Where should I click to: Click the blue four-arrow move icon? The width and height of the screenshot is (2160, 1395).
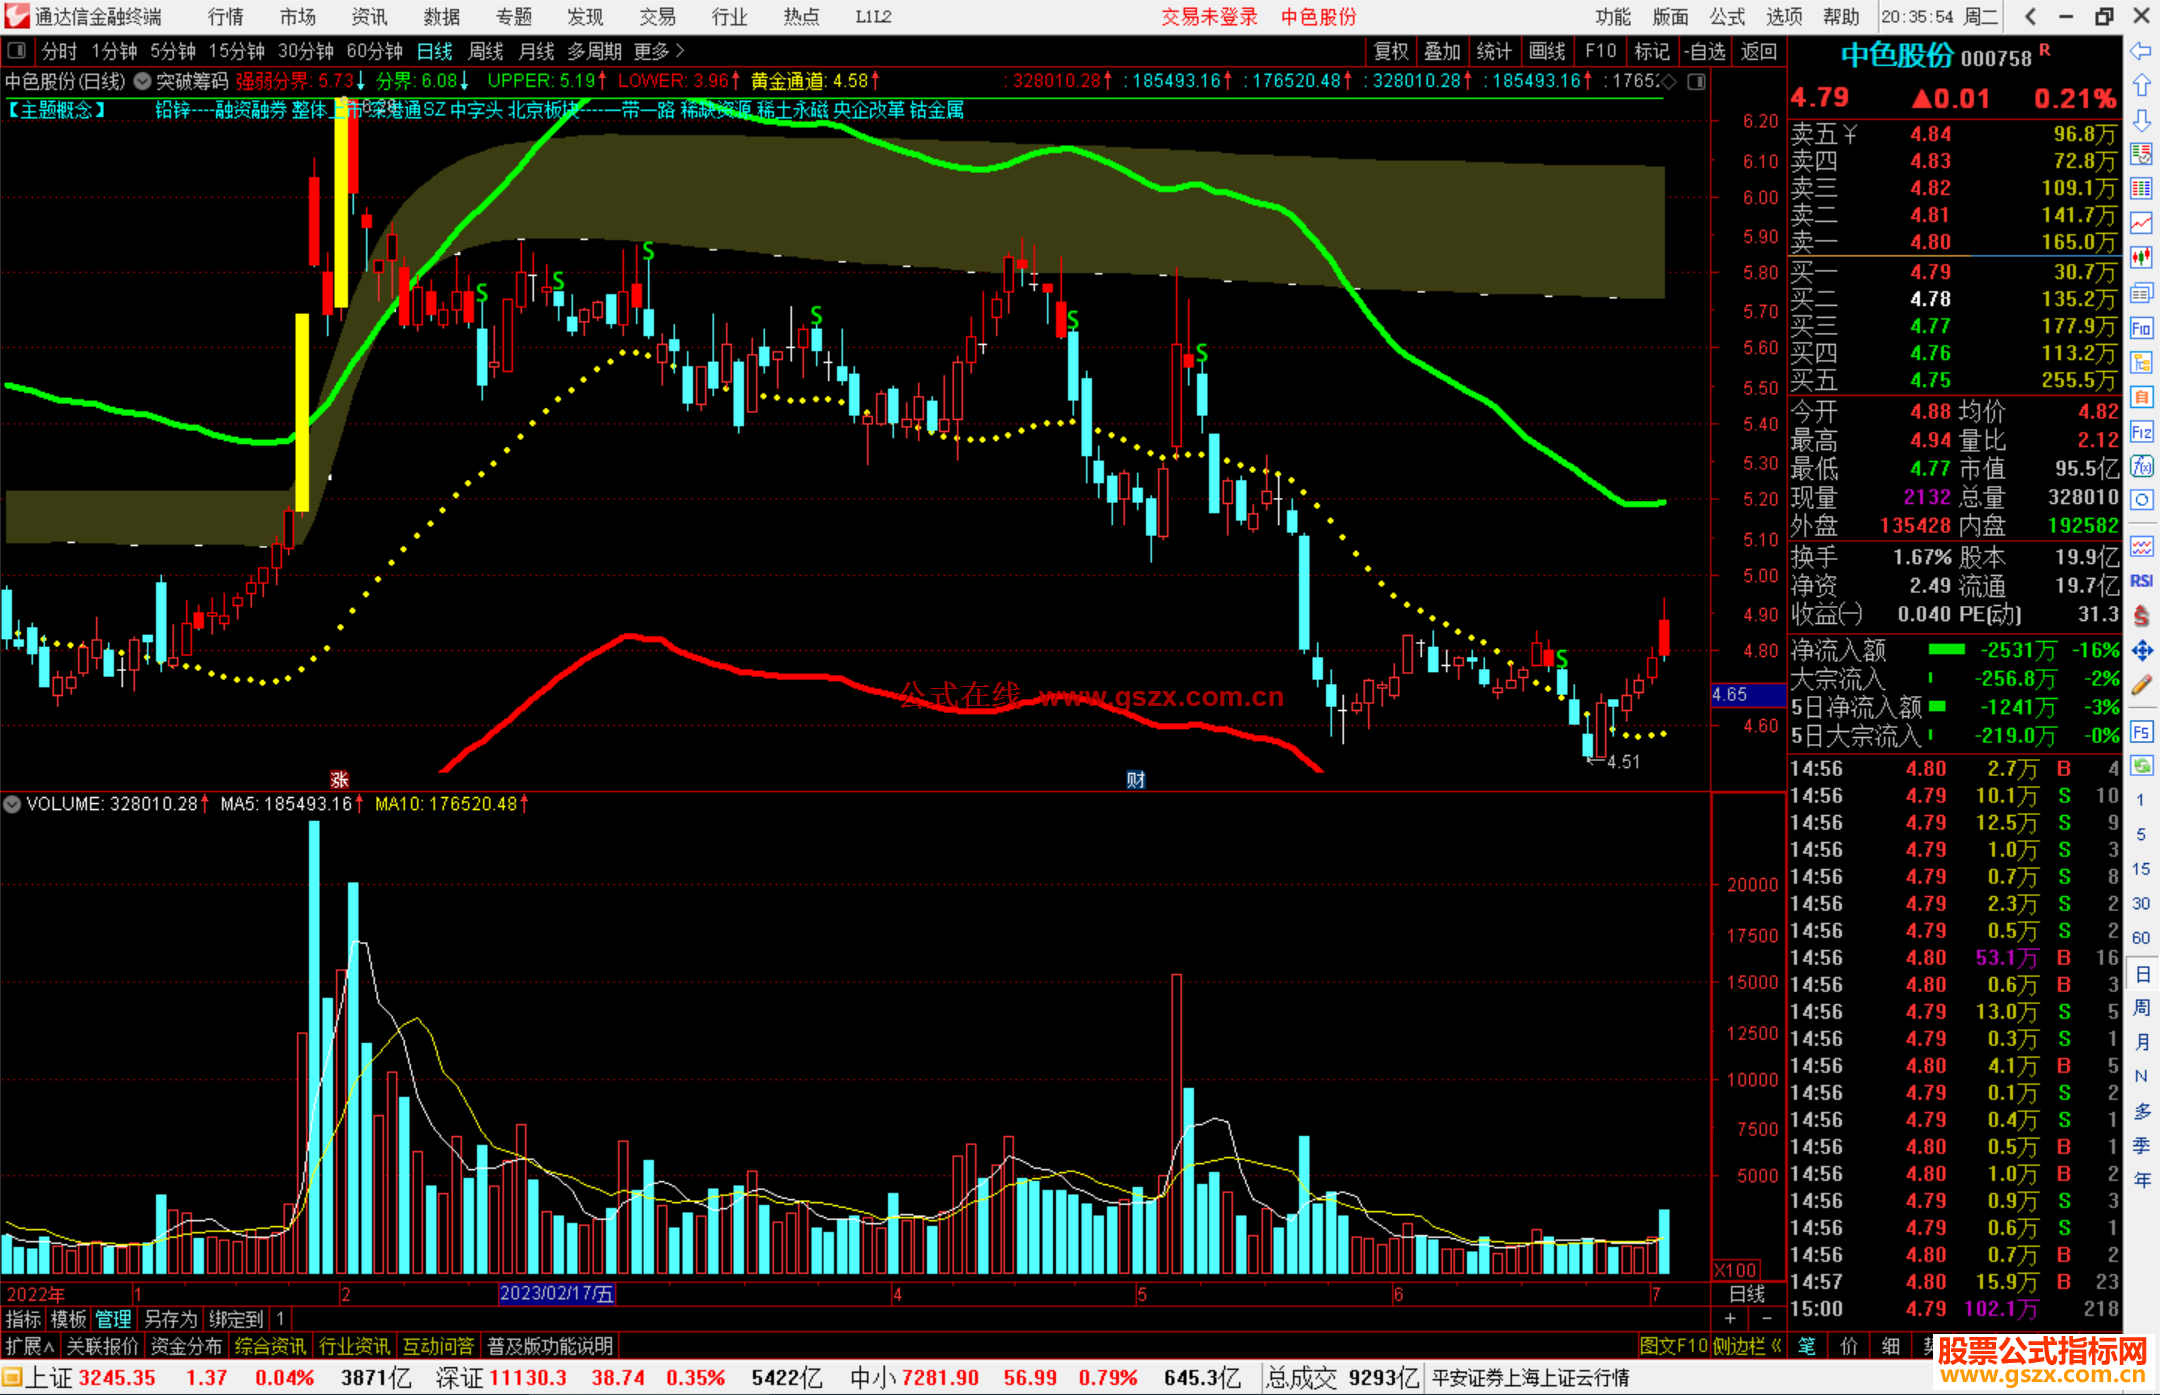2141,651
